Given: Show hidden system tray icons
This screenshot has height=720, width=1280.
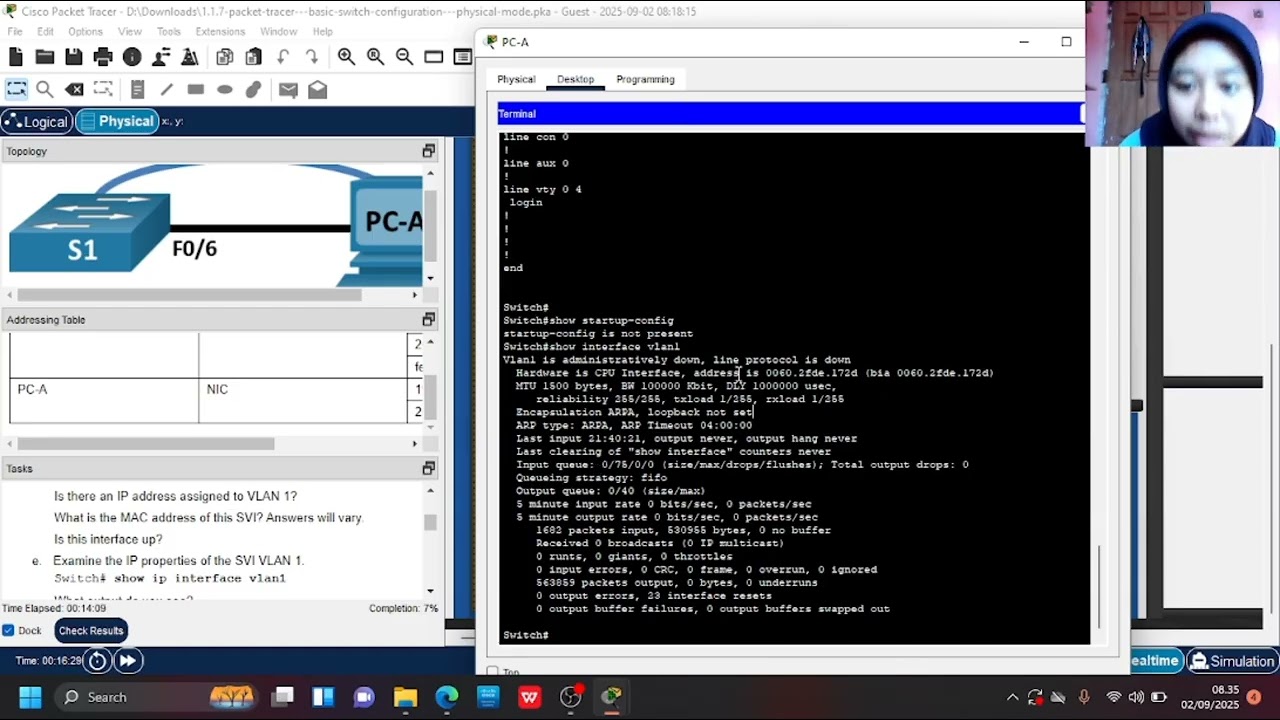Looking at the screenshot, I should [1012, 697].
